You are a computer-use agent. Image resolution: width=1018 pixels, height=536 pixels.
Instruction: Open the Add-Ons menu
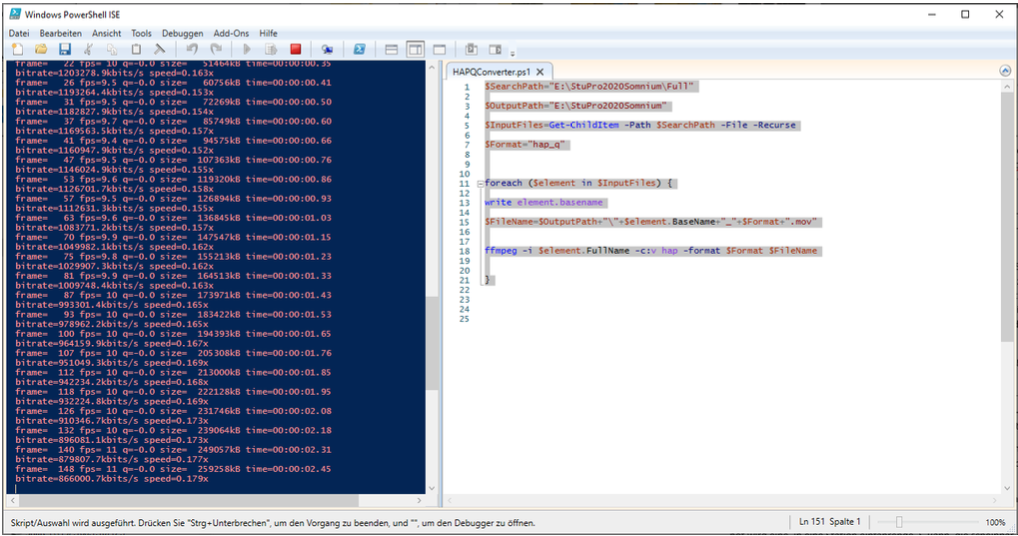point(231,33)
